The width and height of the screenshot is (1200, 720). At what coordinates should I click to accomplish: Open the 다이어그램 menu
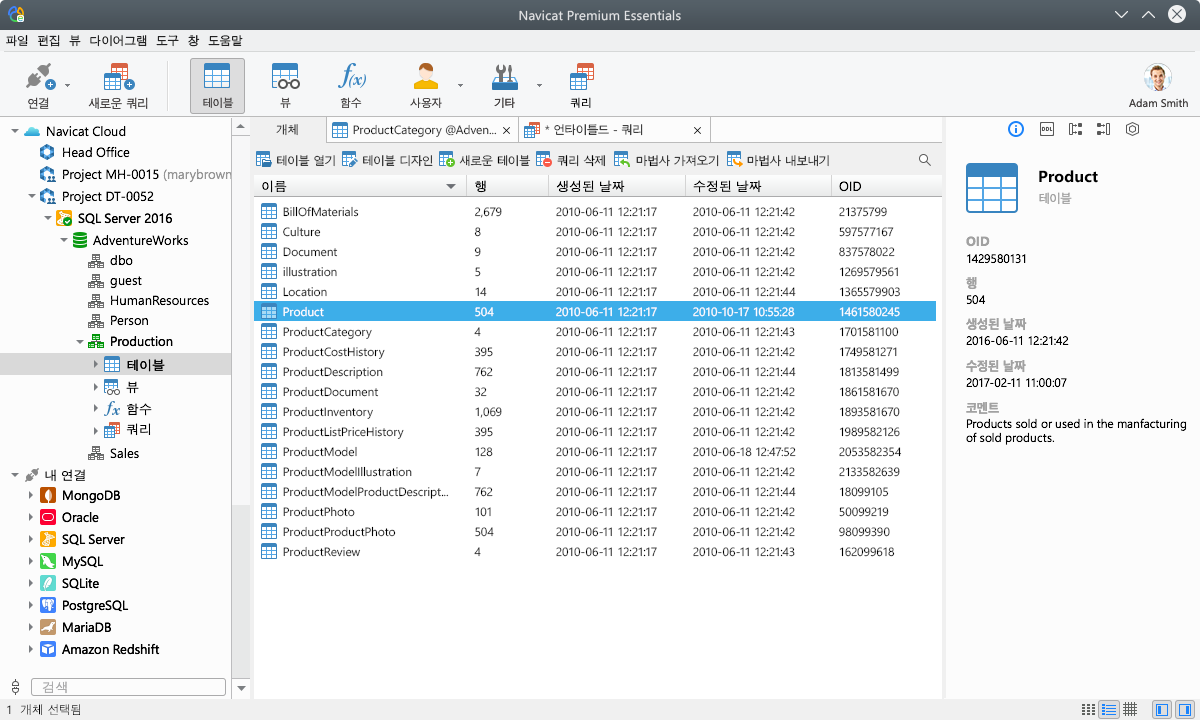(x=118, y=41)
